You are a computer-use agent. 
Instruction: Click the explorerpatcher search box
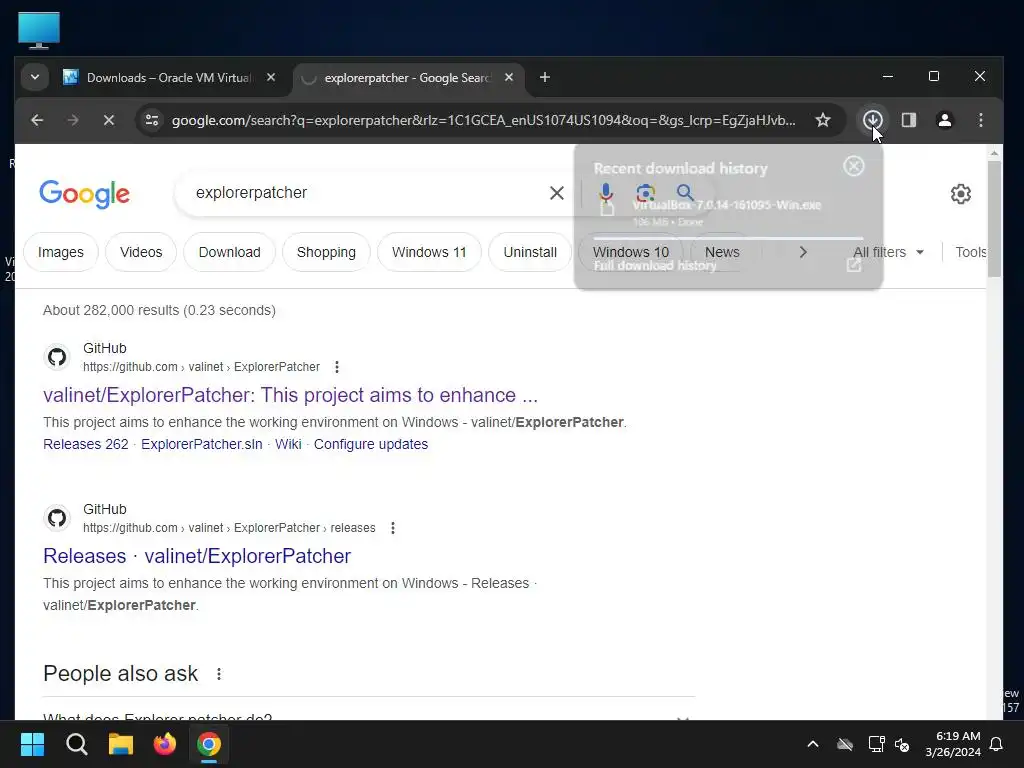[x=366, y=193]
